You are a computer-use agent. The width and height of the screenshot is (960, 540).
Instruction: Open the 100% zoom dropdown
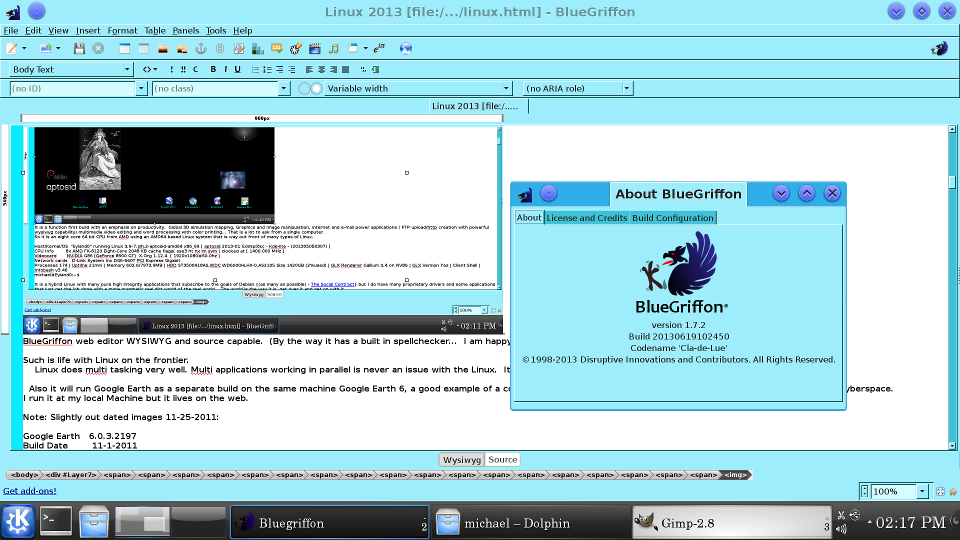click(x=921, y=492)
